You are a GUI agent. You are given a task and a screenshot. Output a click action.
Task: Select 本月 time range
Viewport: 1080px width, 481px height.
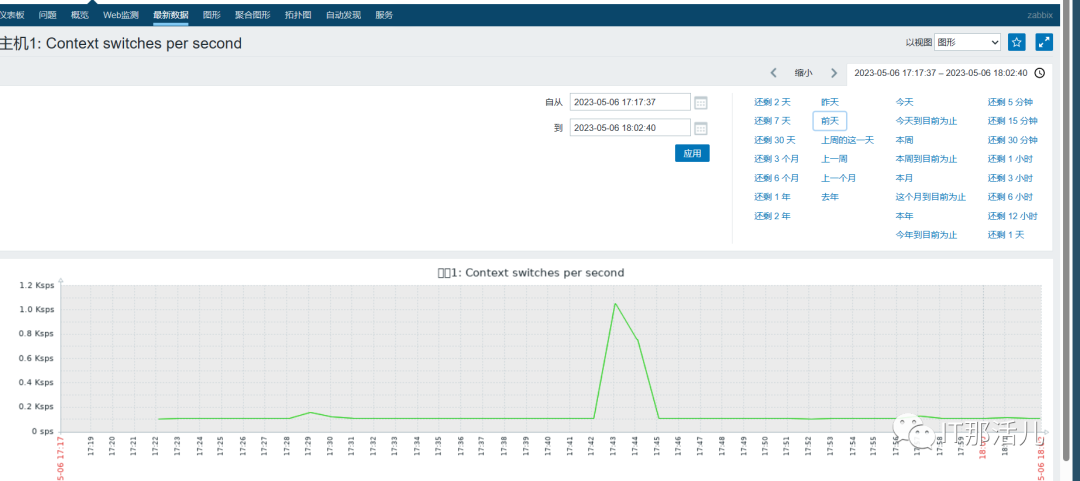point(904,178)
